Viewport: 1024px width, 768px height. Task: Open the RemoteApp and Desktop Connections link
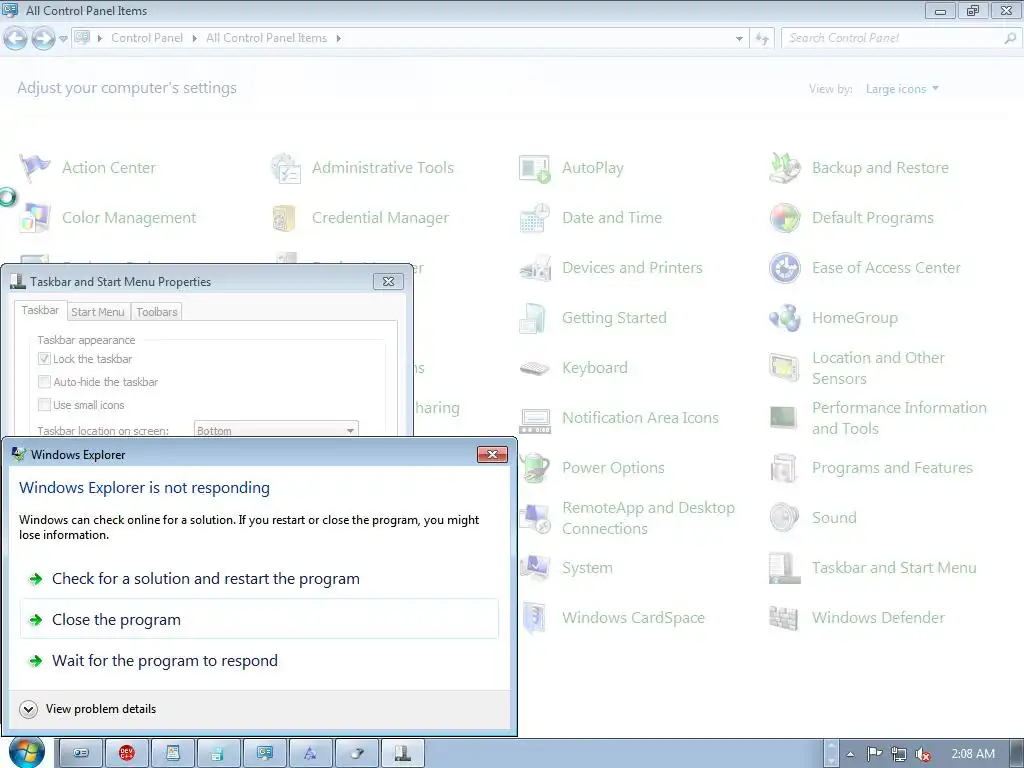tap(648, 519)
